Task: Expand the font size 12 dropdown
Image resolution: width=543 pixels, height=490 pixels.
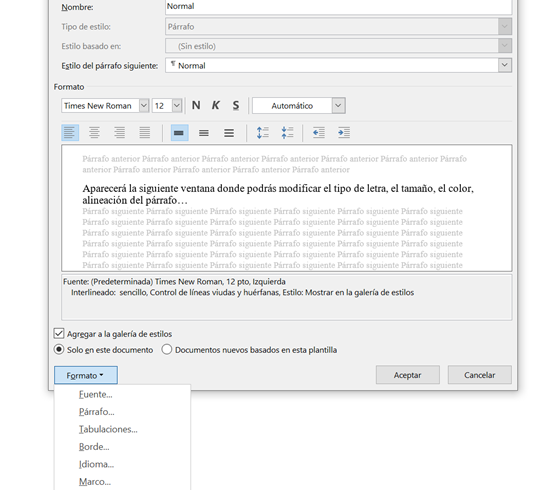Action: pos(177,105)
